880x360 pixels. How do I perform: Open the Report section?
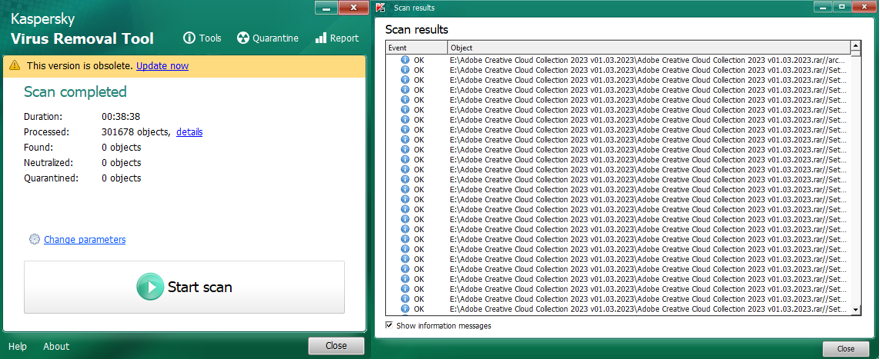[337, 38]
